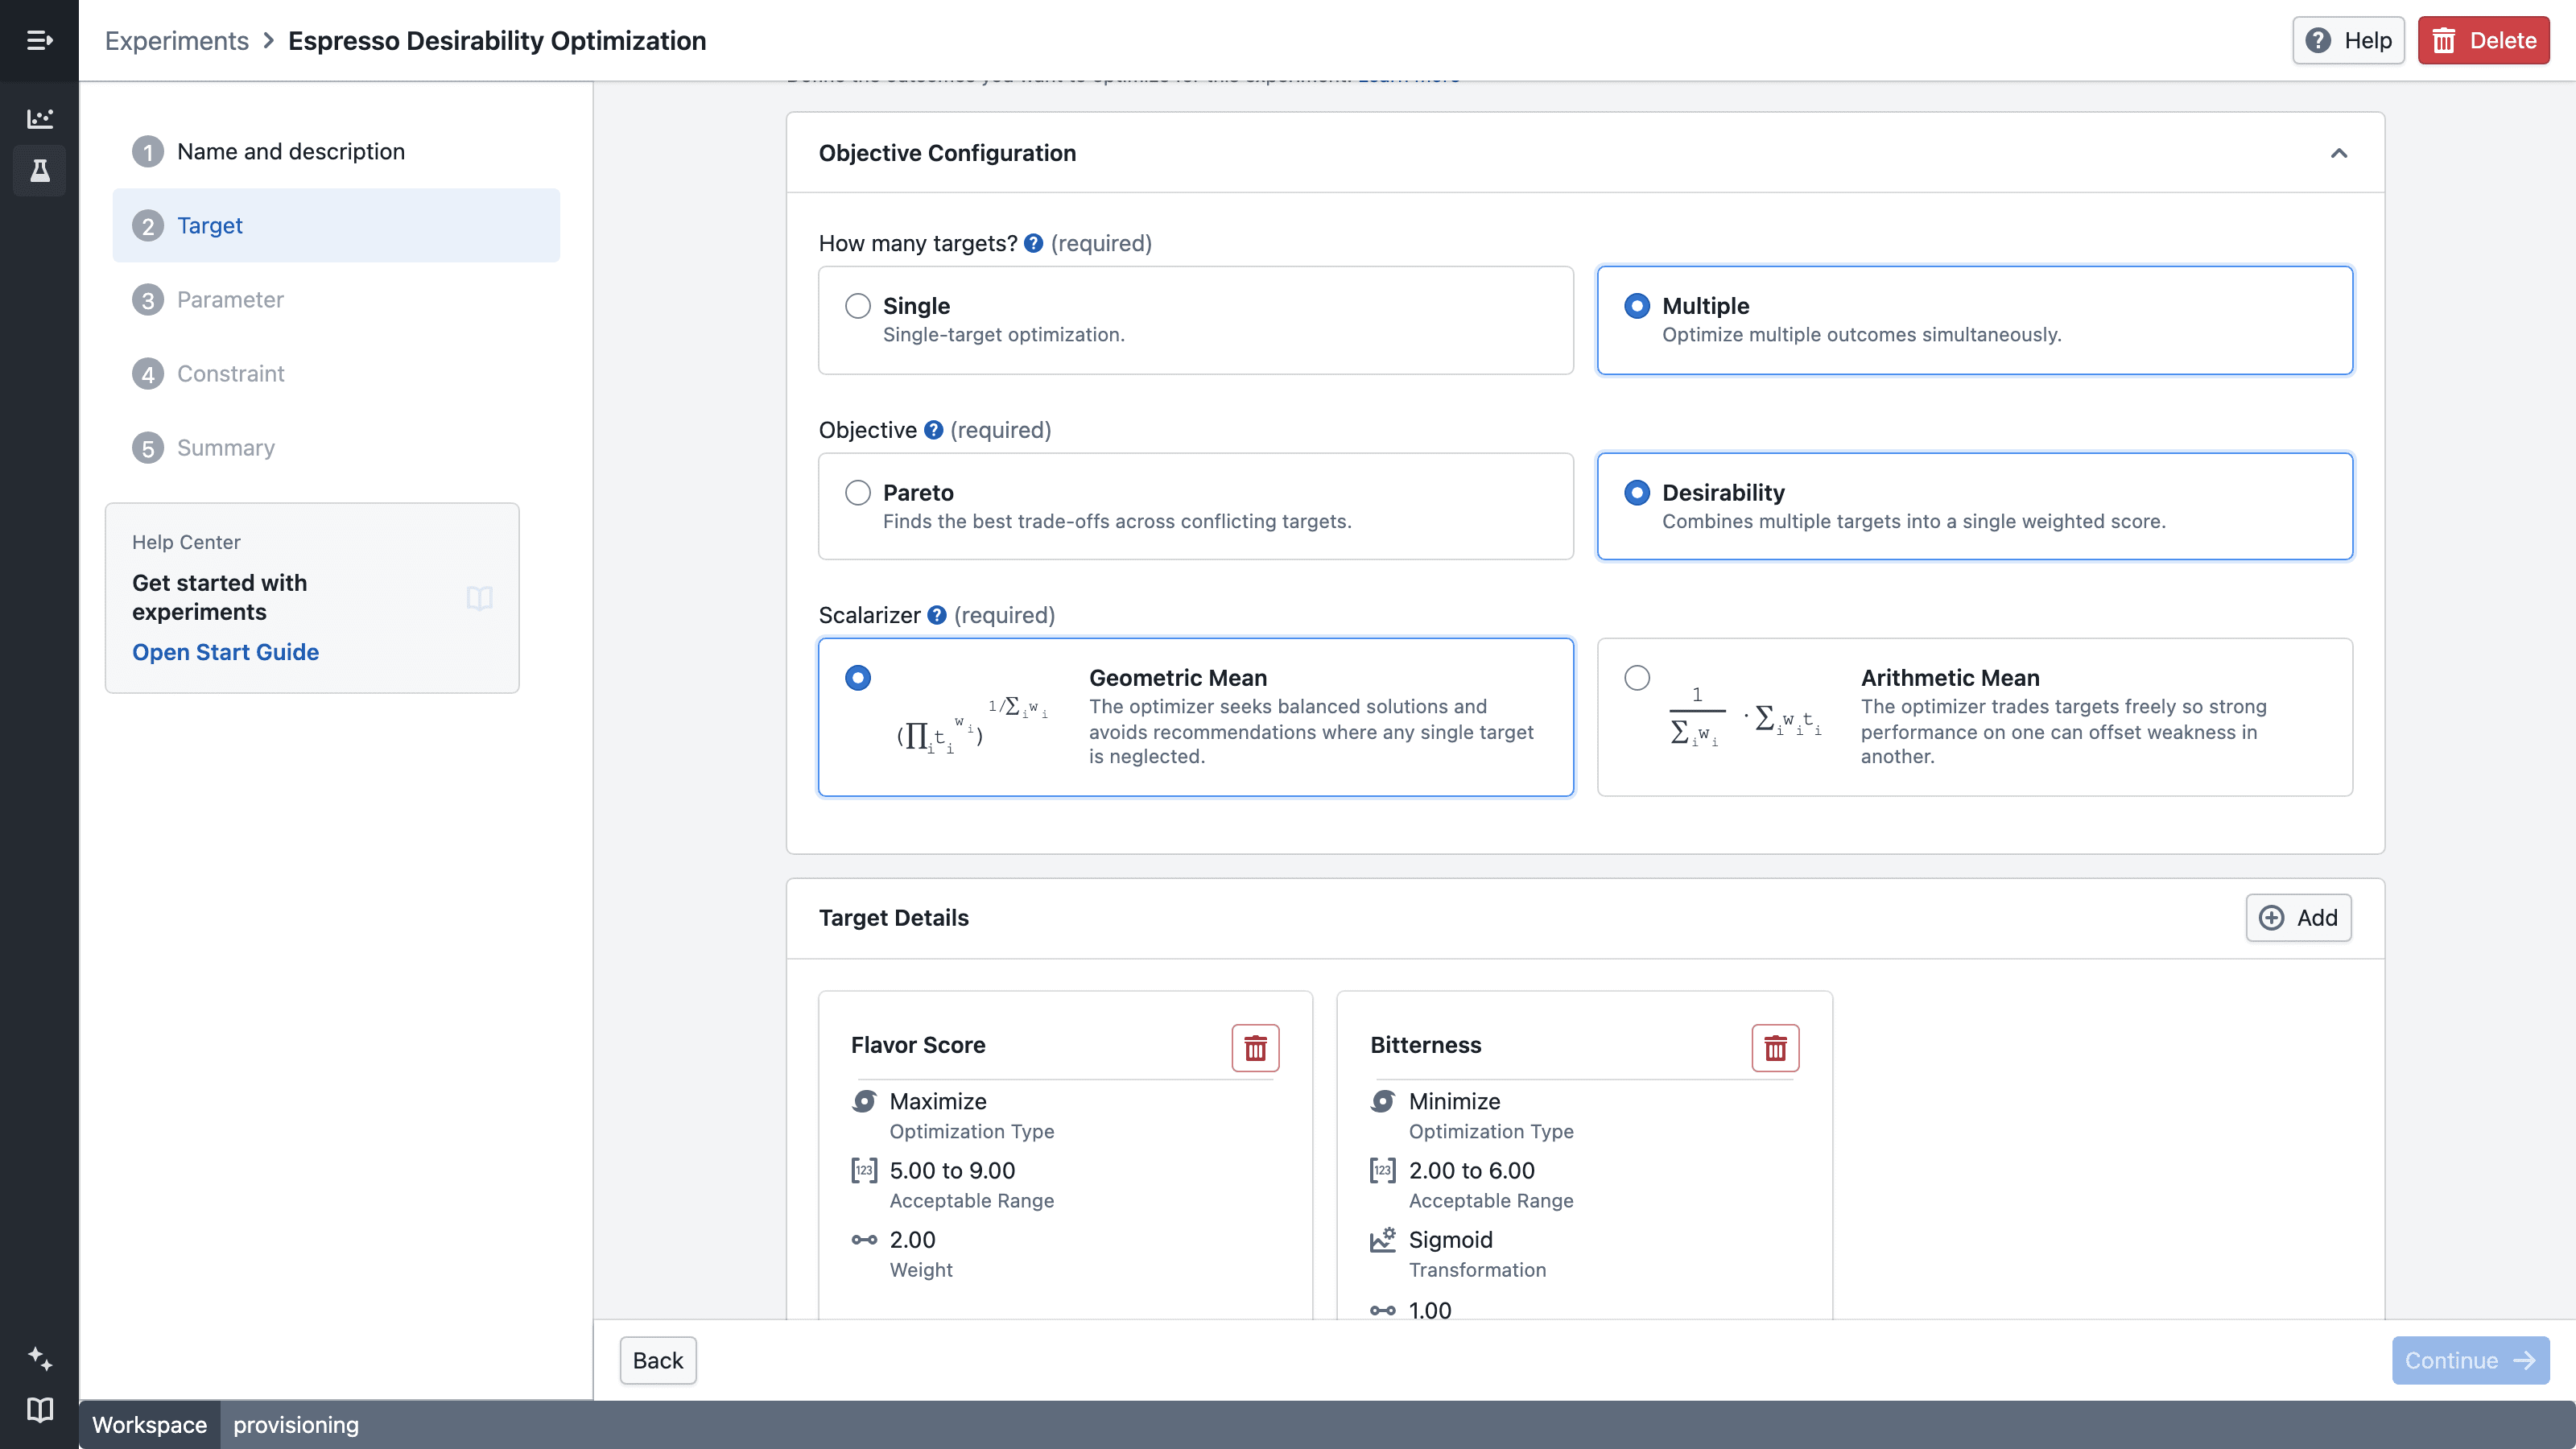Click the Continue button
The height and width of the screenshot is (1449, 2576).
(x=2470, y=1360)
